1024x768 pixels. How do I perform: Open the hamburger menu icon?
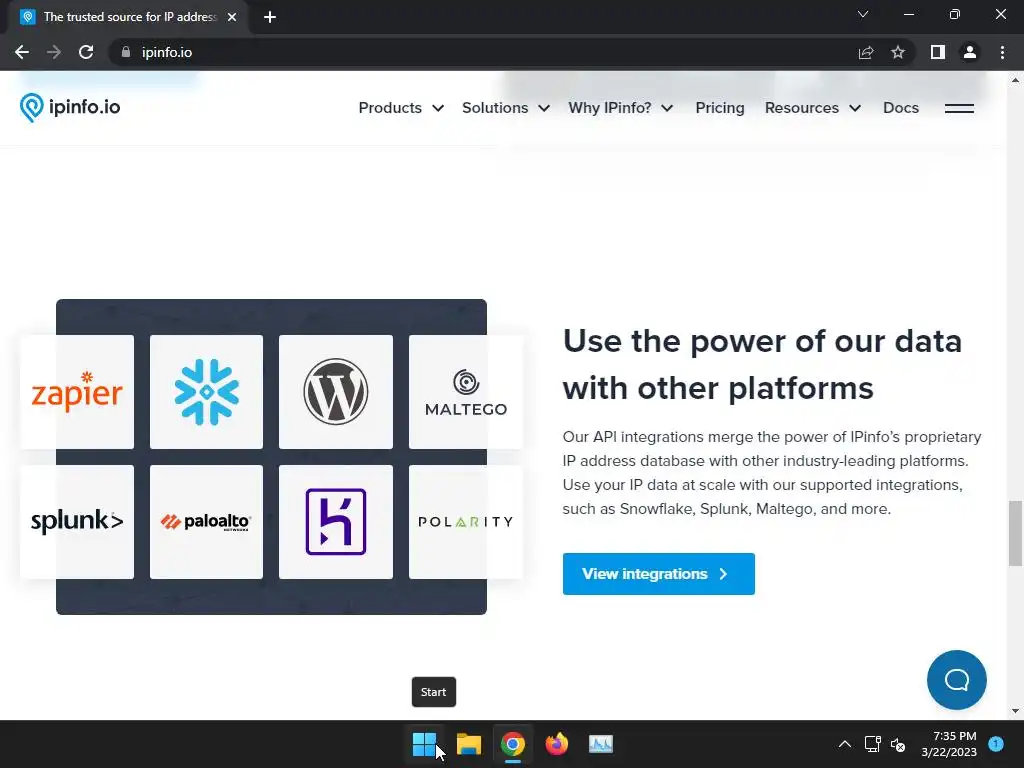click(959, 108)
